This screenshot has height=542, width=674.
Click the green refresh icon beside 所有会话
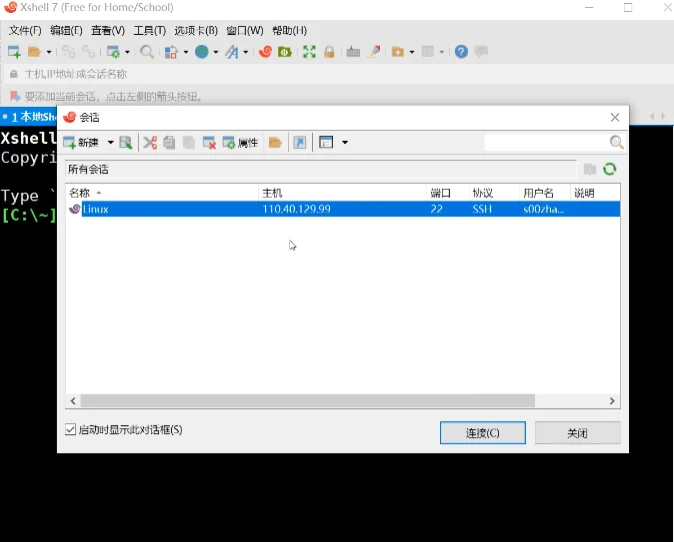[x=610, y=169]
